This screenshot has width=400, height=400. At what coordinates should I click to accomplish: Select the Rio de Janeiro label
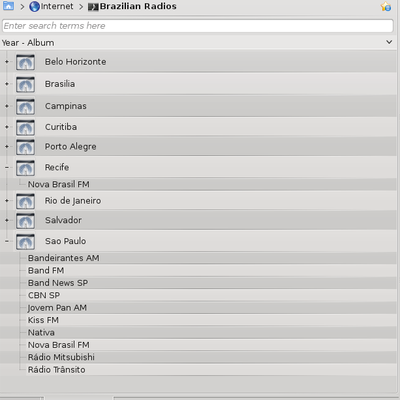pos(73,201)
